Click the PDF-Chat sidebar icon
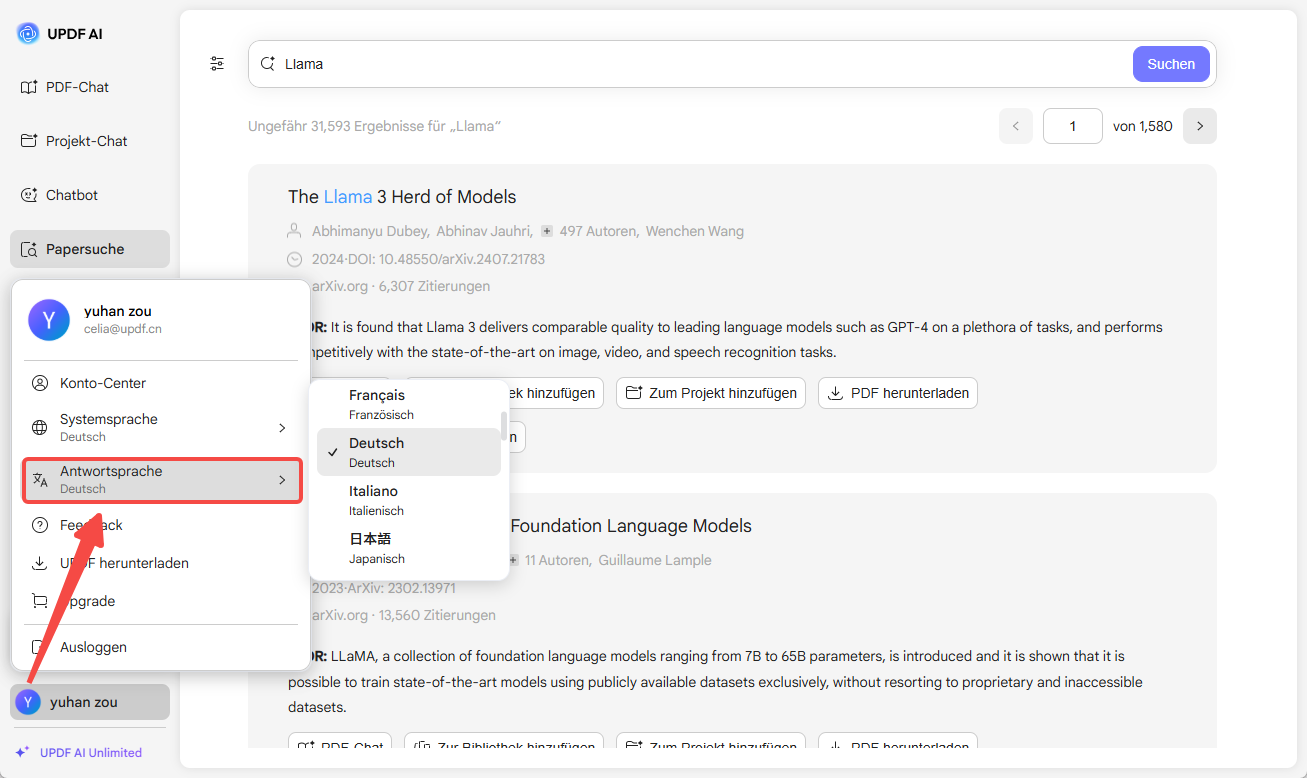The width and height of the screenshot is (1307, 778). (29, 87)
